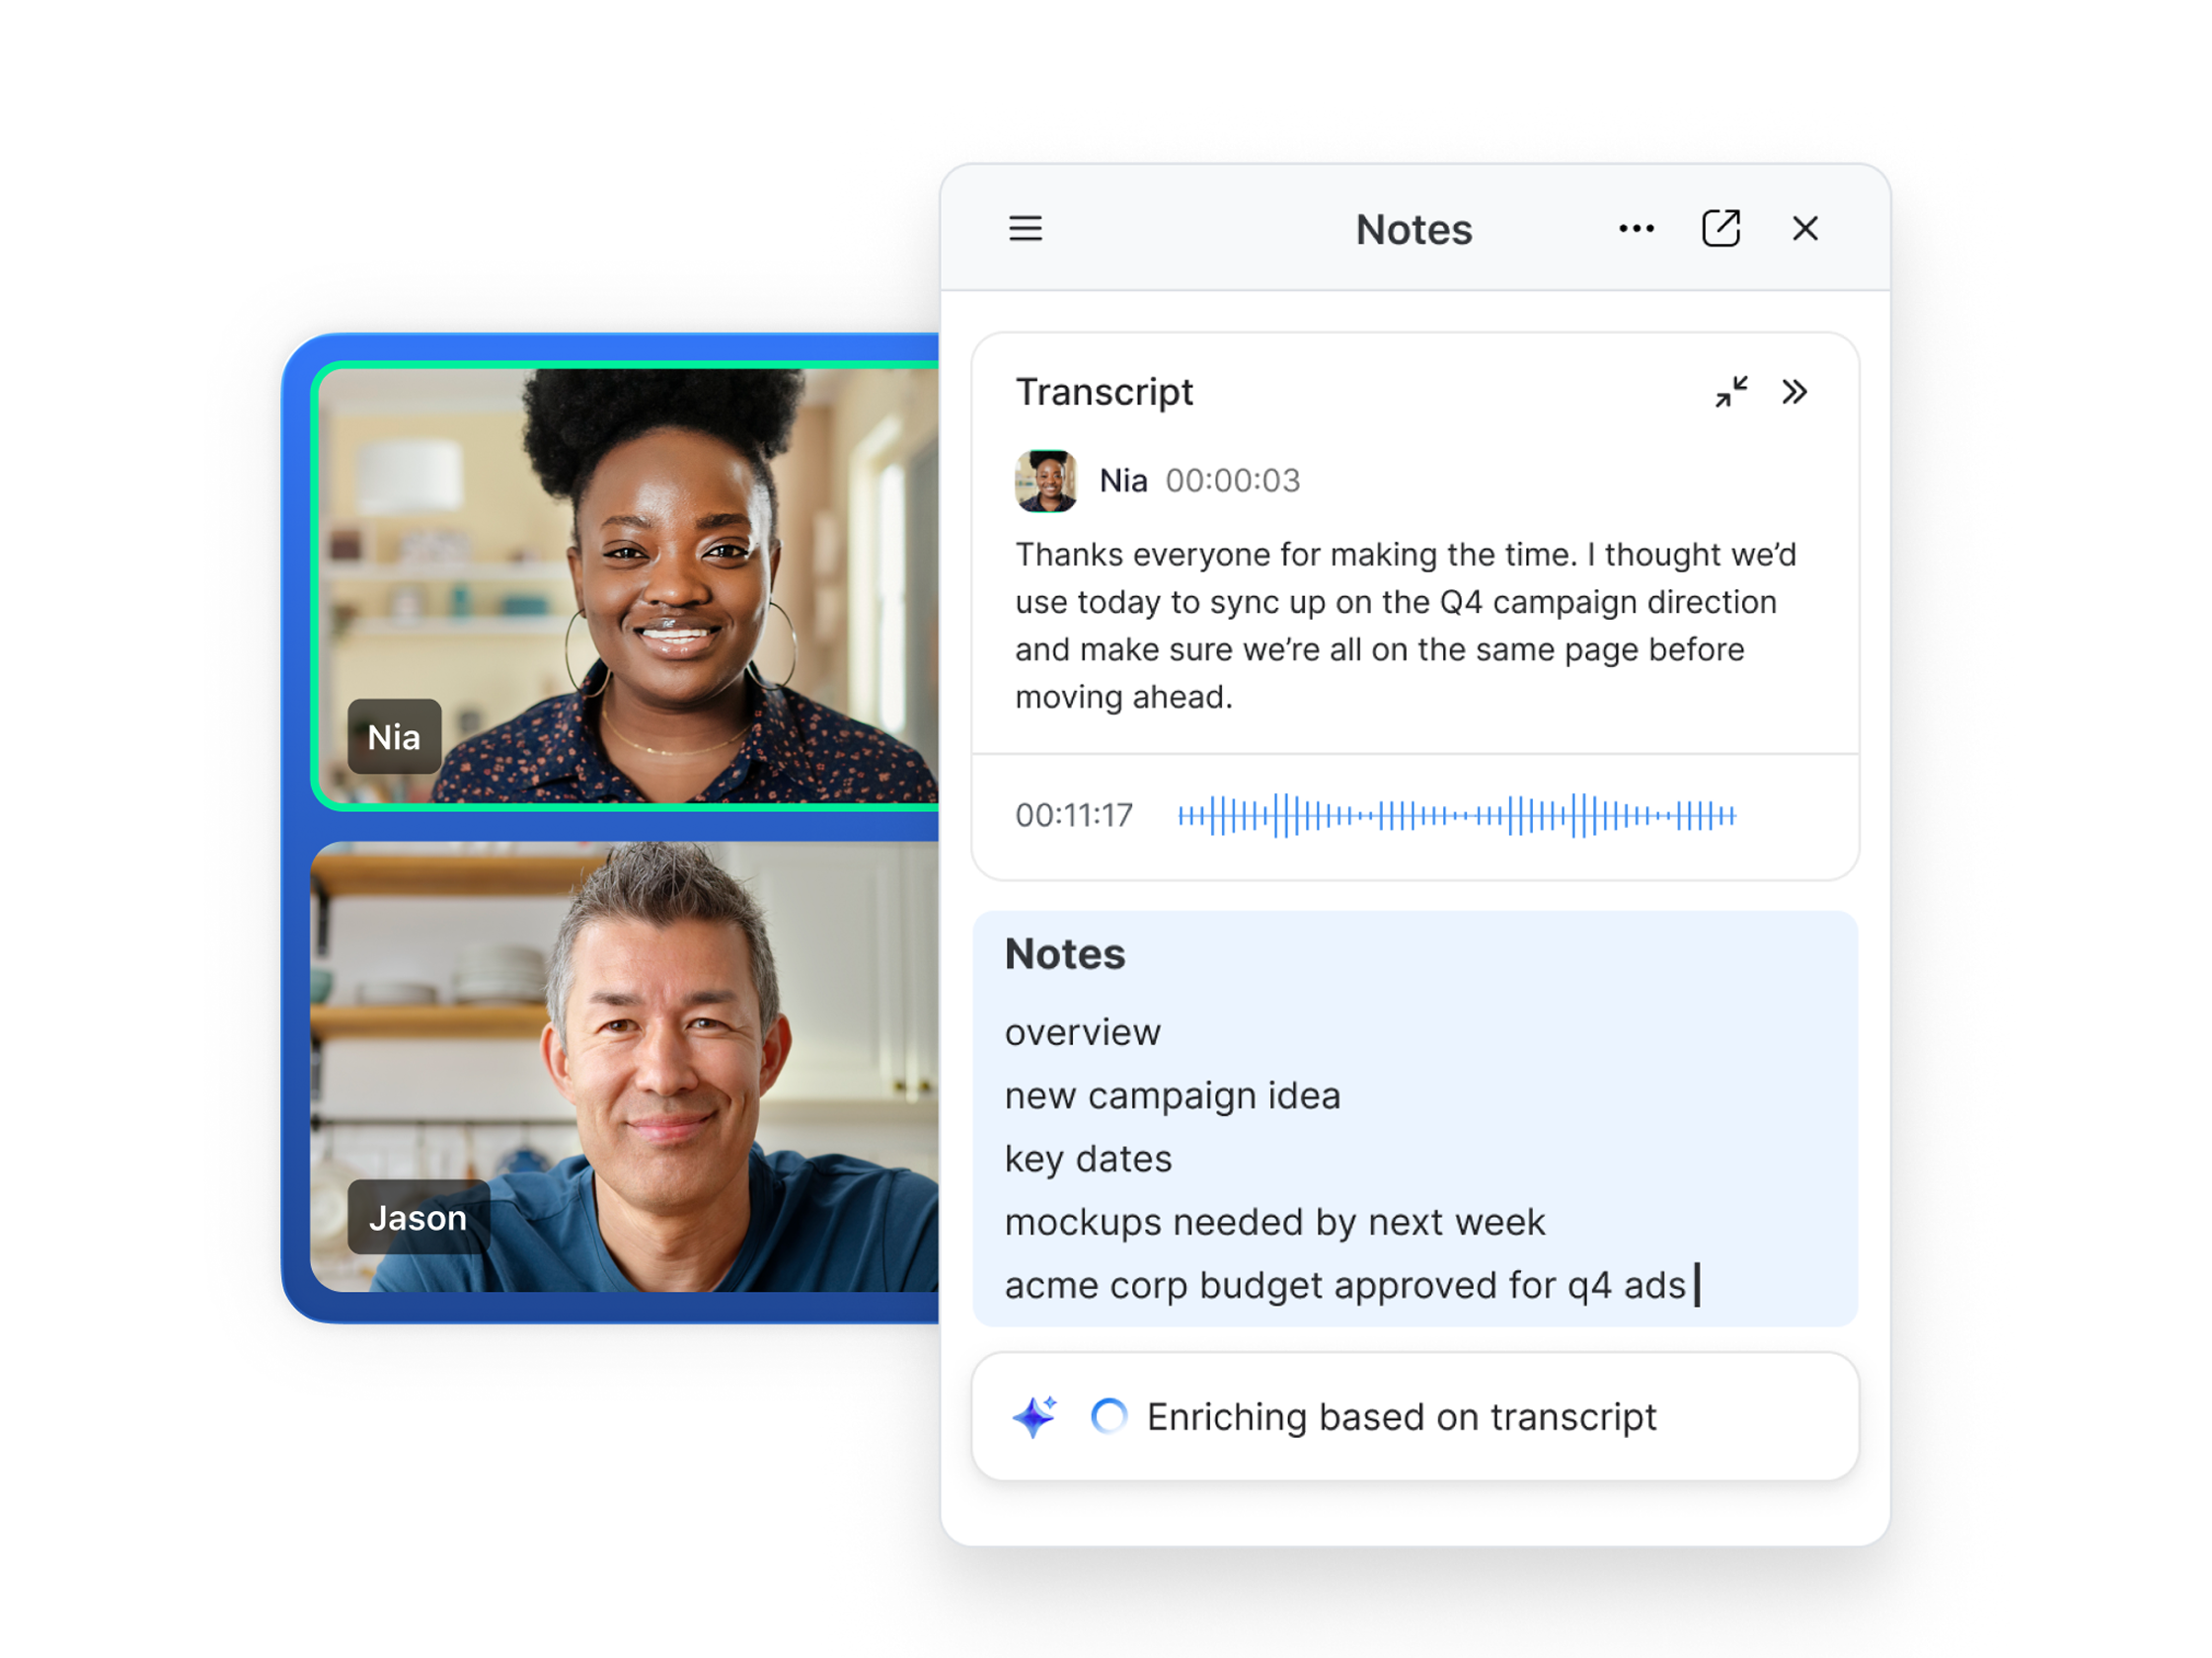Screen dimensions: 2212x1658
Task: Pop out the Notes panel into a new window
Action: (x=1721, y=228)
